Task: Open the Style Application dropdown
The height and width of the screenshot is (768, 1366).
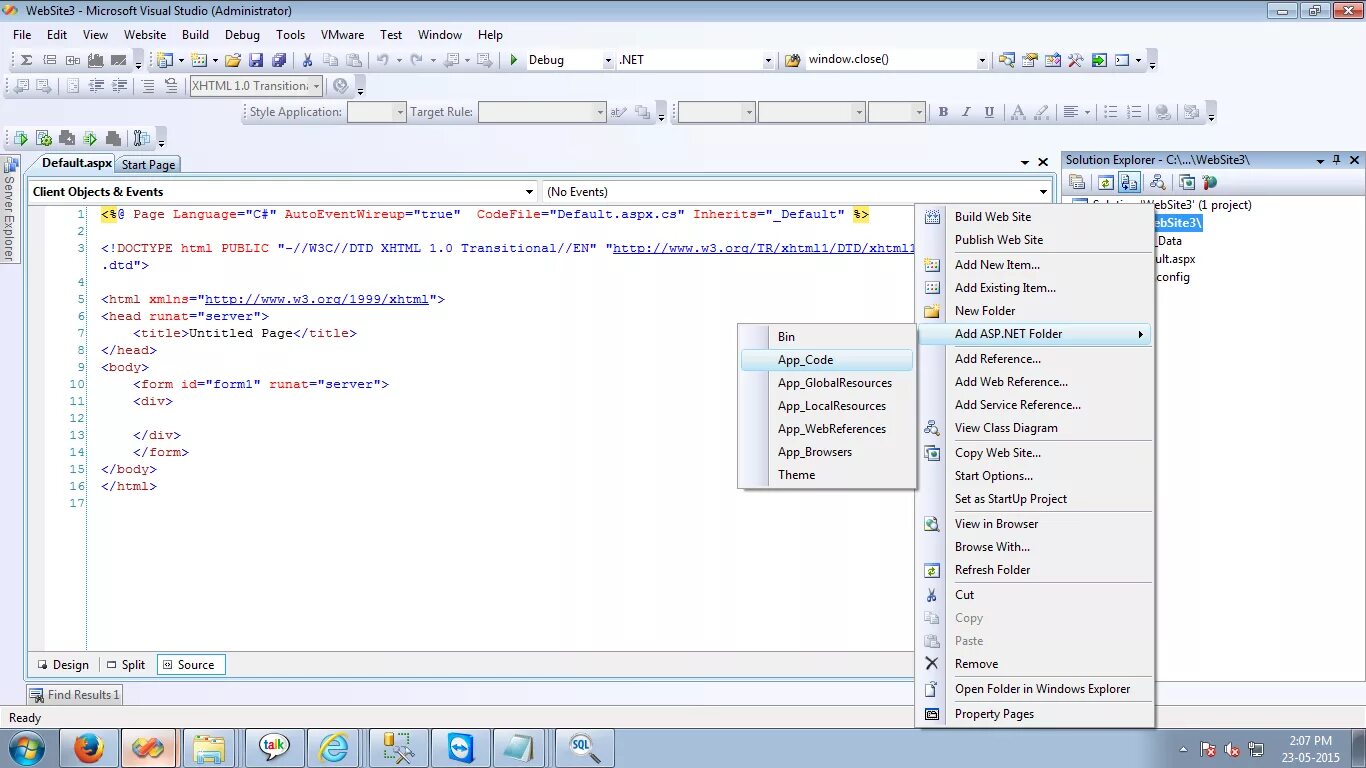Action: pos(400,112)
